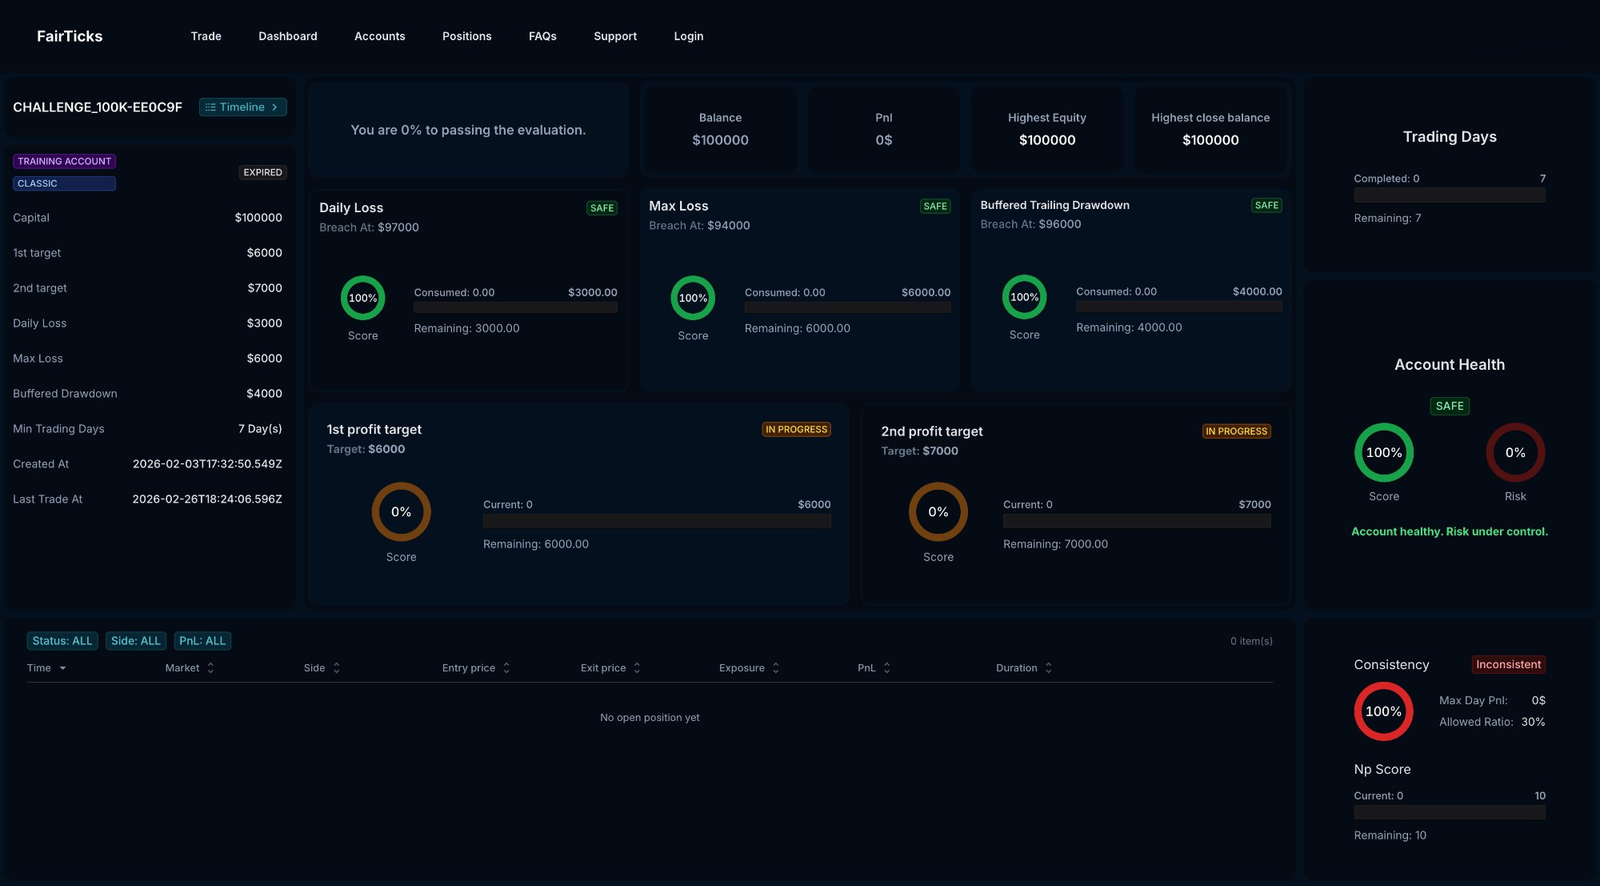The height and width of the screenshot is (886, 1600).
Task: Click 'Account healthy. Risk under control.' message
Action: (1450, 532)
